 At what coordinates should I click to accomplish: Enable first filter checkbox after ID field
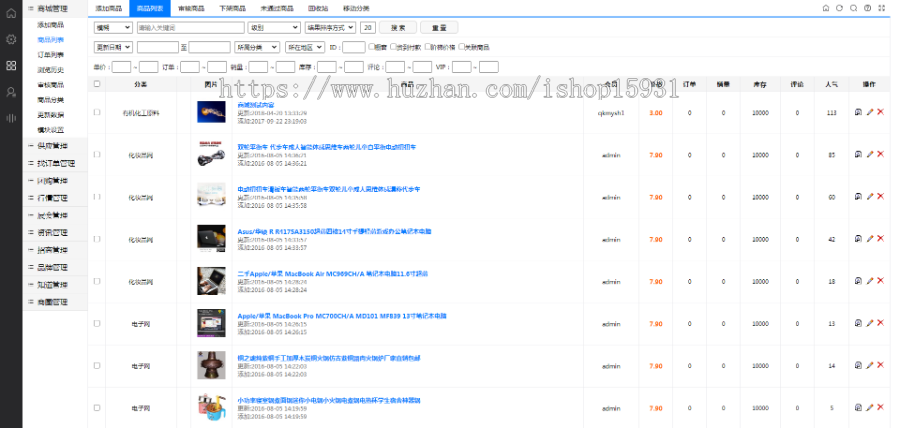(x=371, y=46)
